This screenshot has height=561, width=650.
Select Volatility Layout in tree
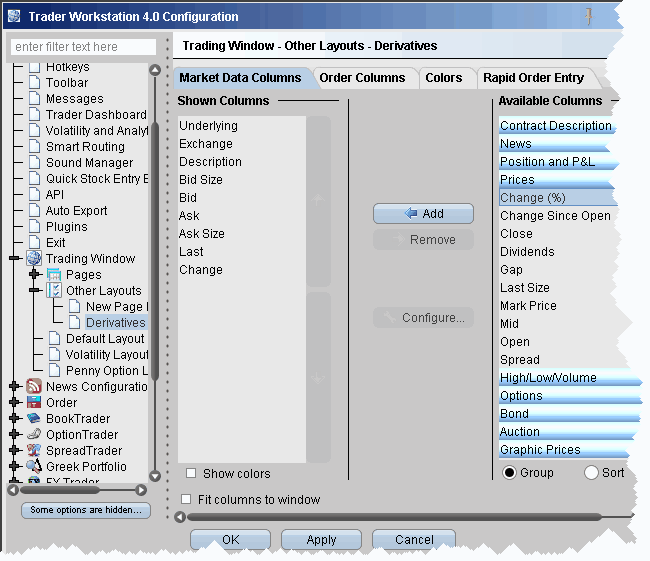point(107,355)
